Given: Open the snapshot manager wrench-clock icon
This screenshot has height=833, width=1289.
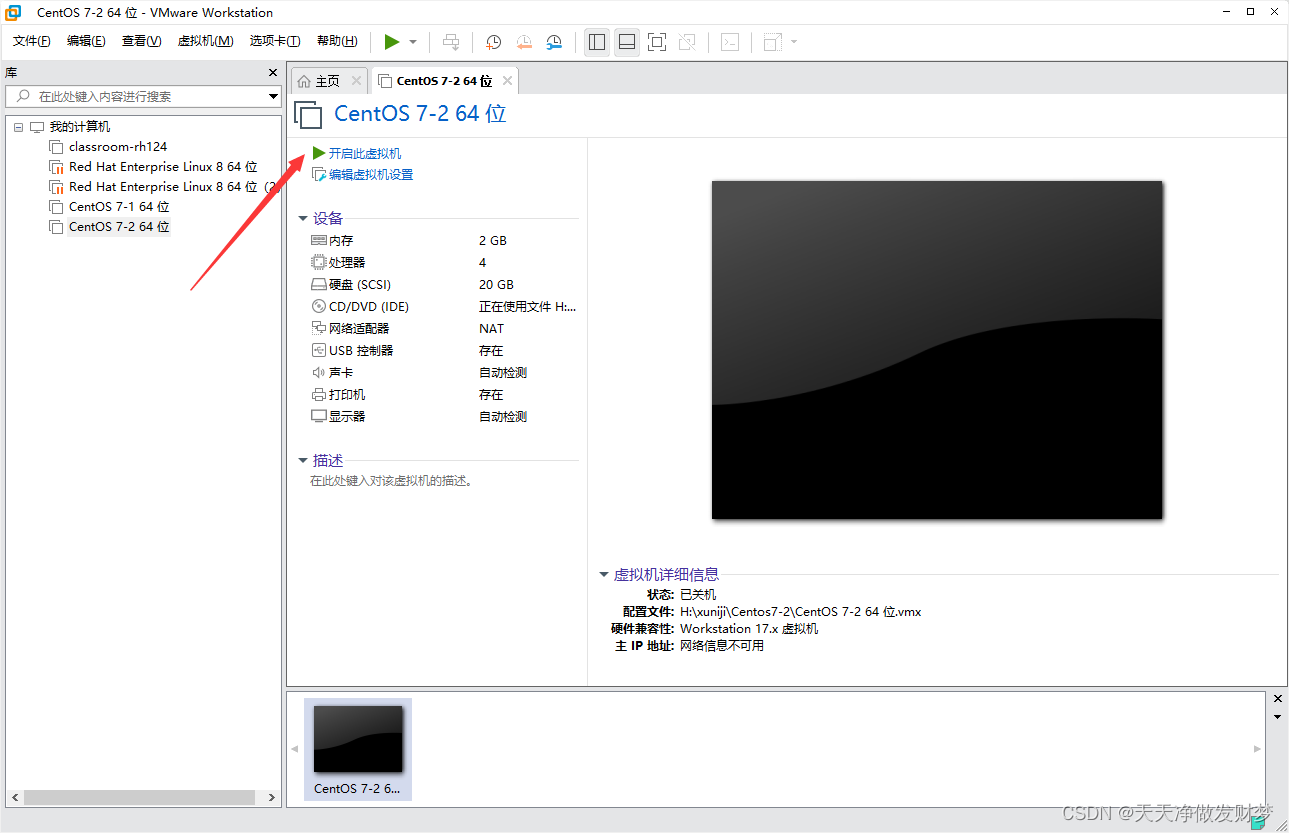Looking at the screenshot, I should tap(554, 42).
